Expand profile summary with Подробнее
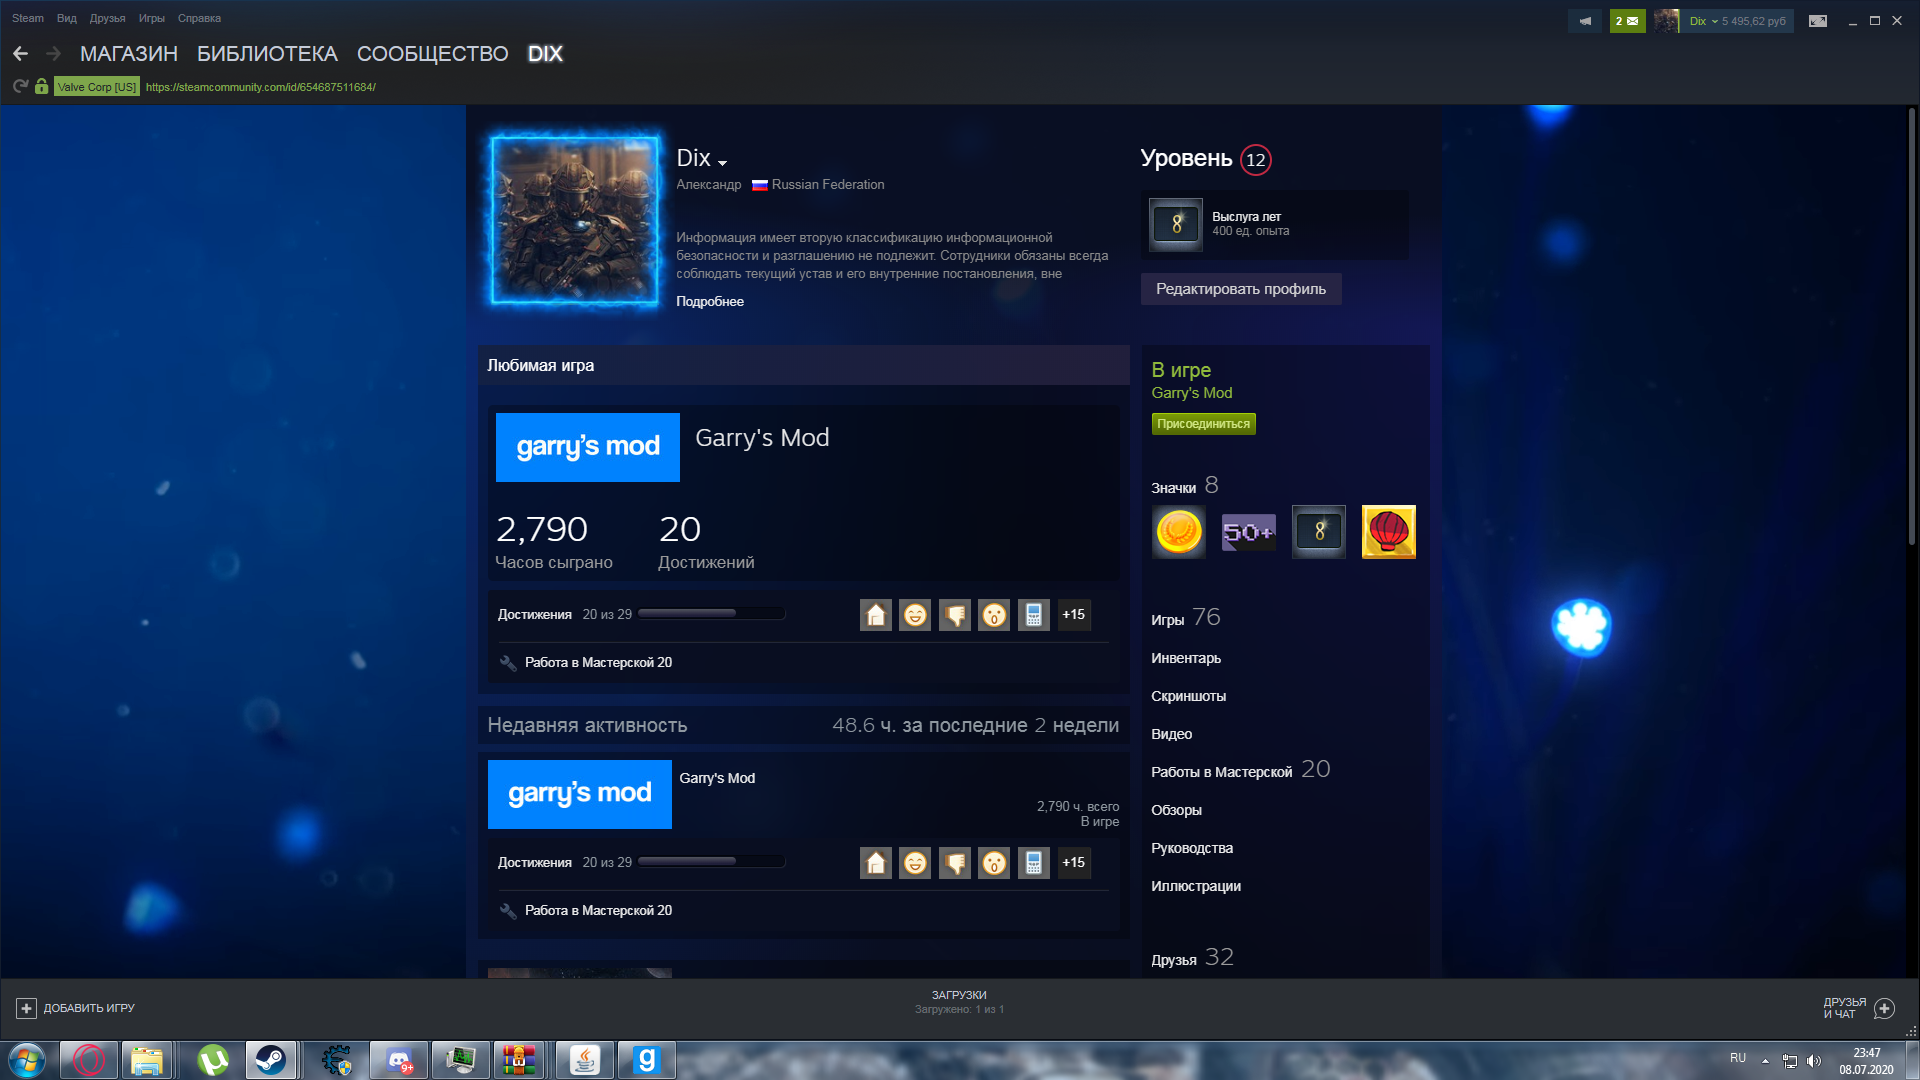 pyautogui.click(x=710, y=301)
